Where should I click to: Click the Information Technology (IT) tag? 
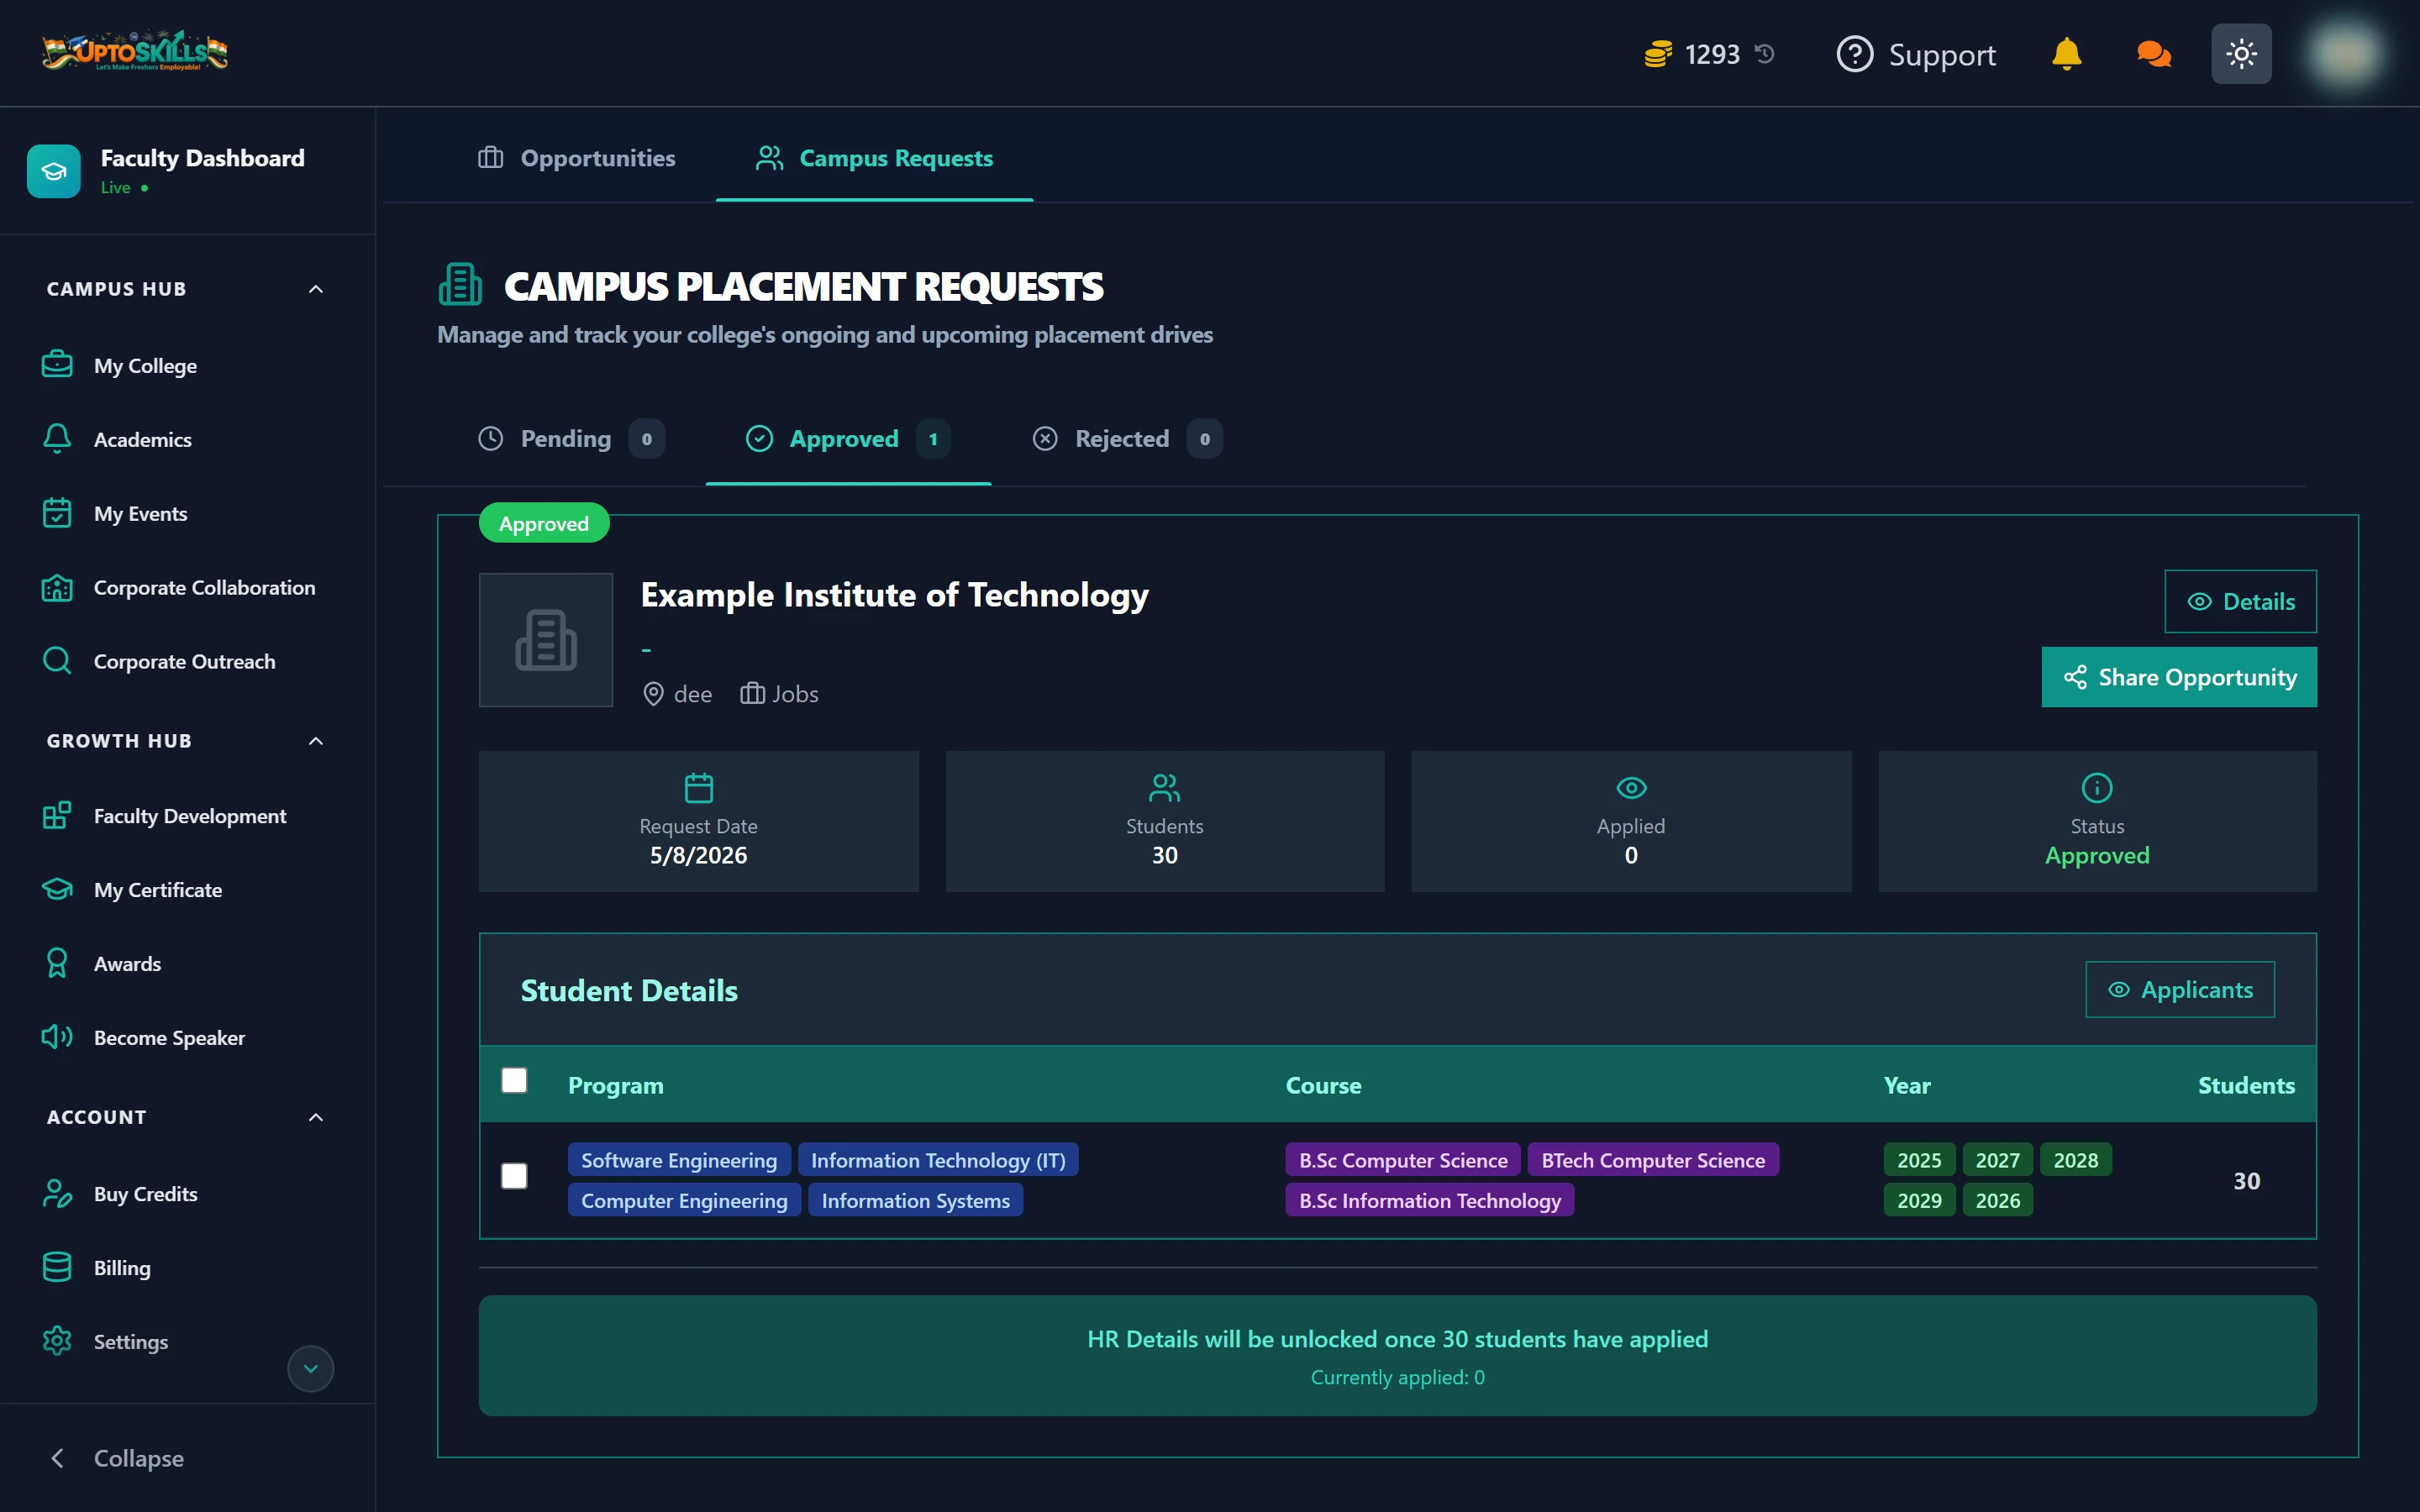[938, 1160]
